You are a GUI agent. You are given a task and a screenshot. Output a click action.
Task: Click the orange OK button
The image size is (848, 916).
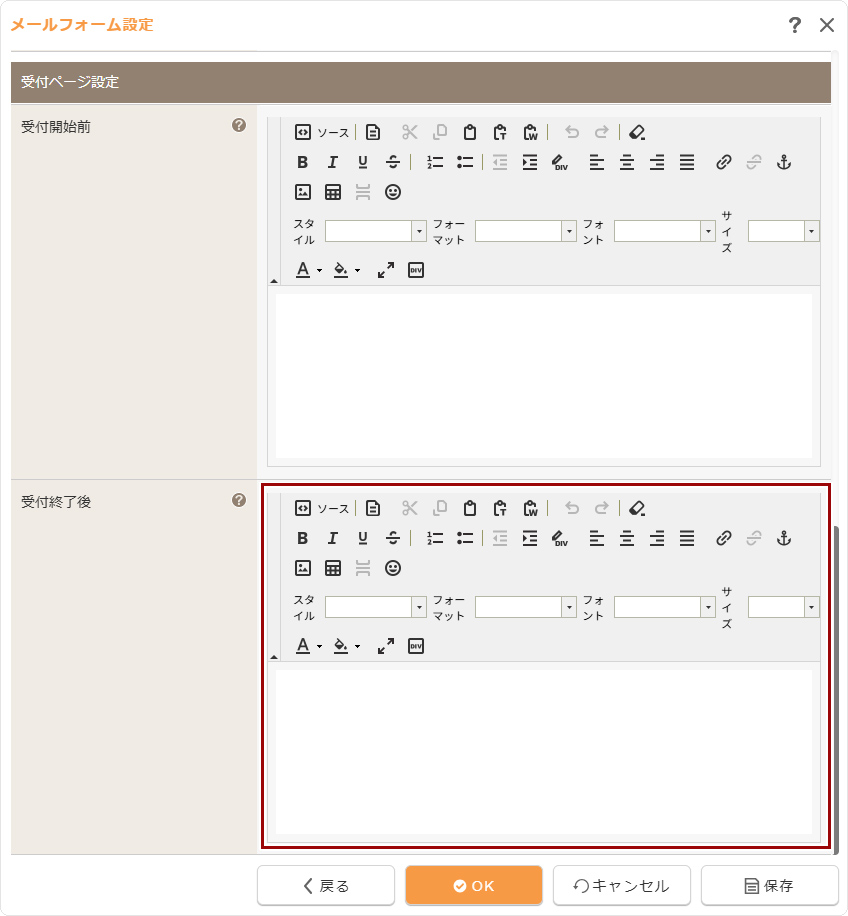474,885
